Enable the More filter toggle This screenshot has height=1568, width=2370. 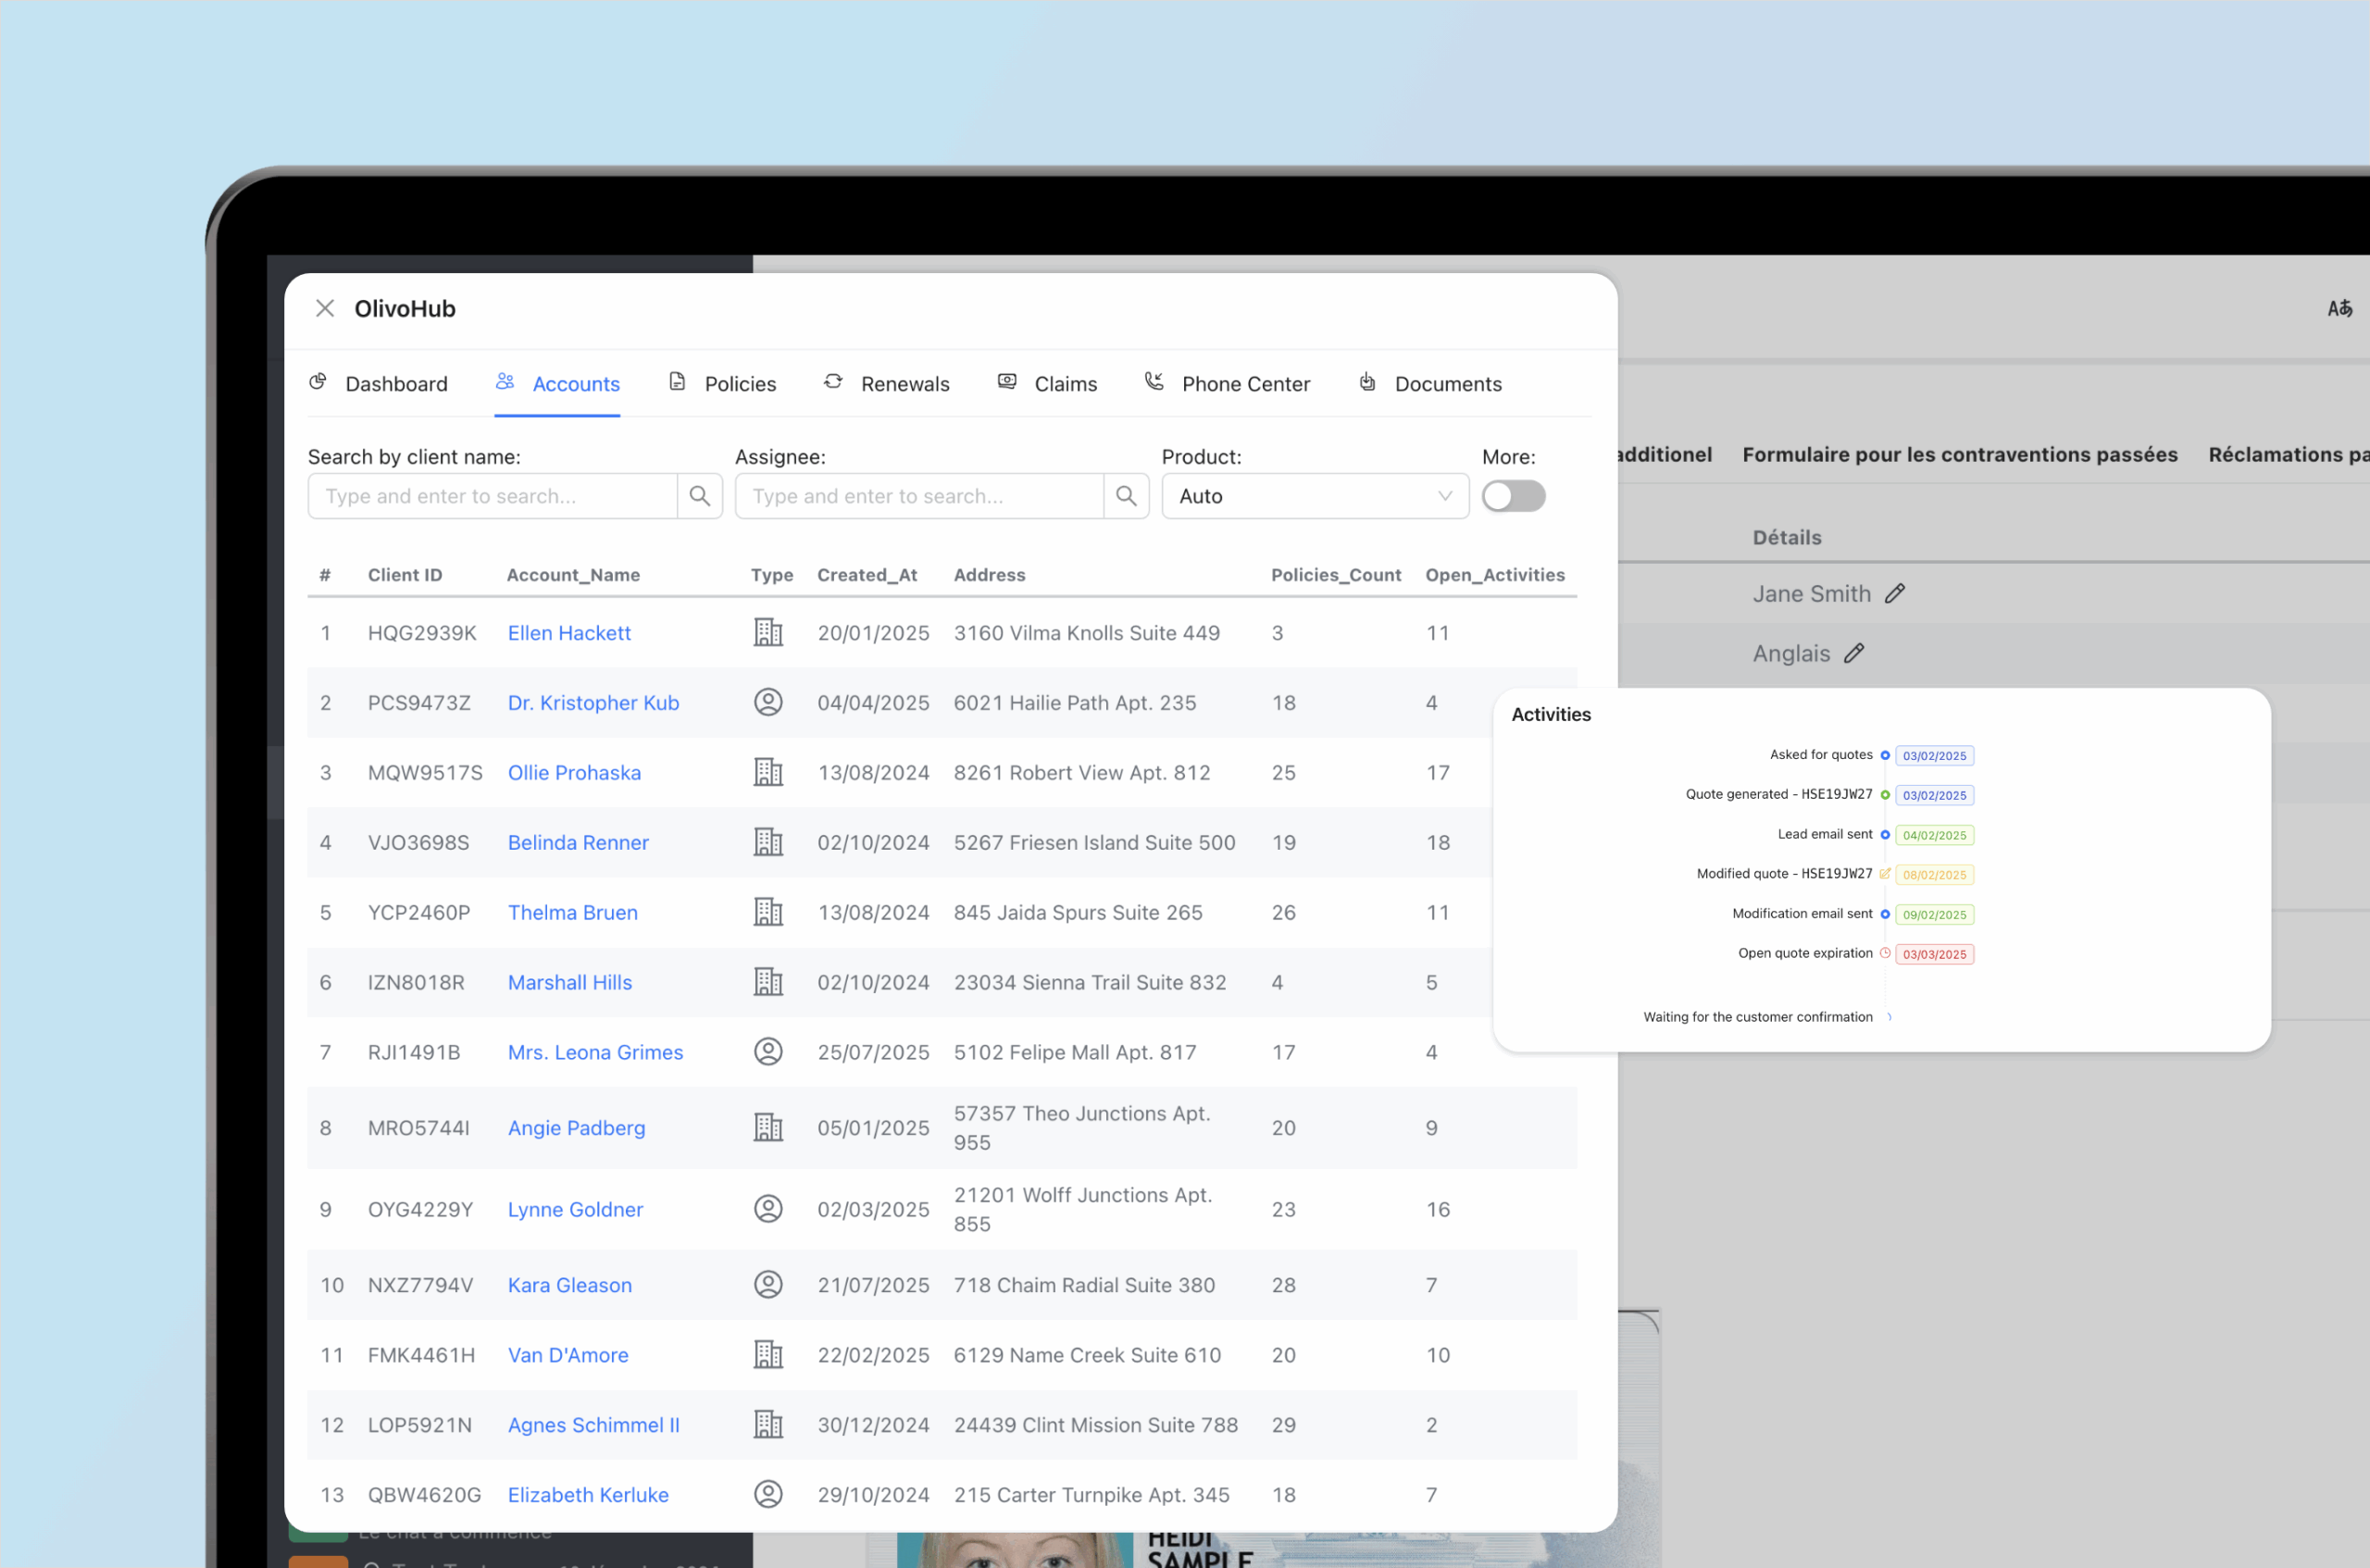[x=1513, y=496]
